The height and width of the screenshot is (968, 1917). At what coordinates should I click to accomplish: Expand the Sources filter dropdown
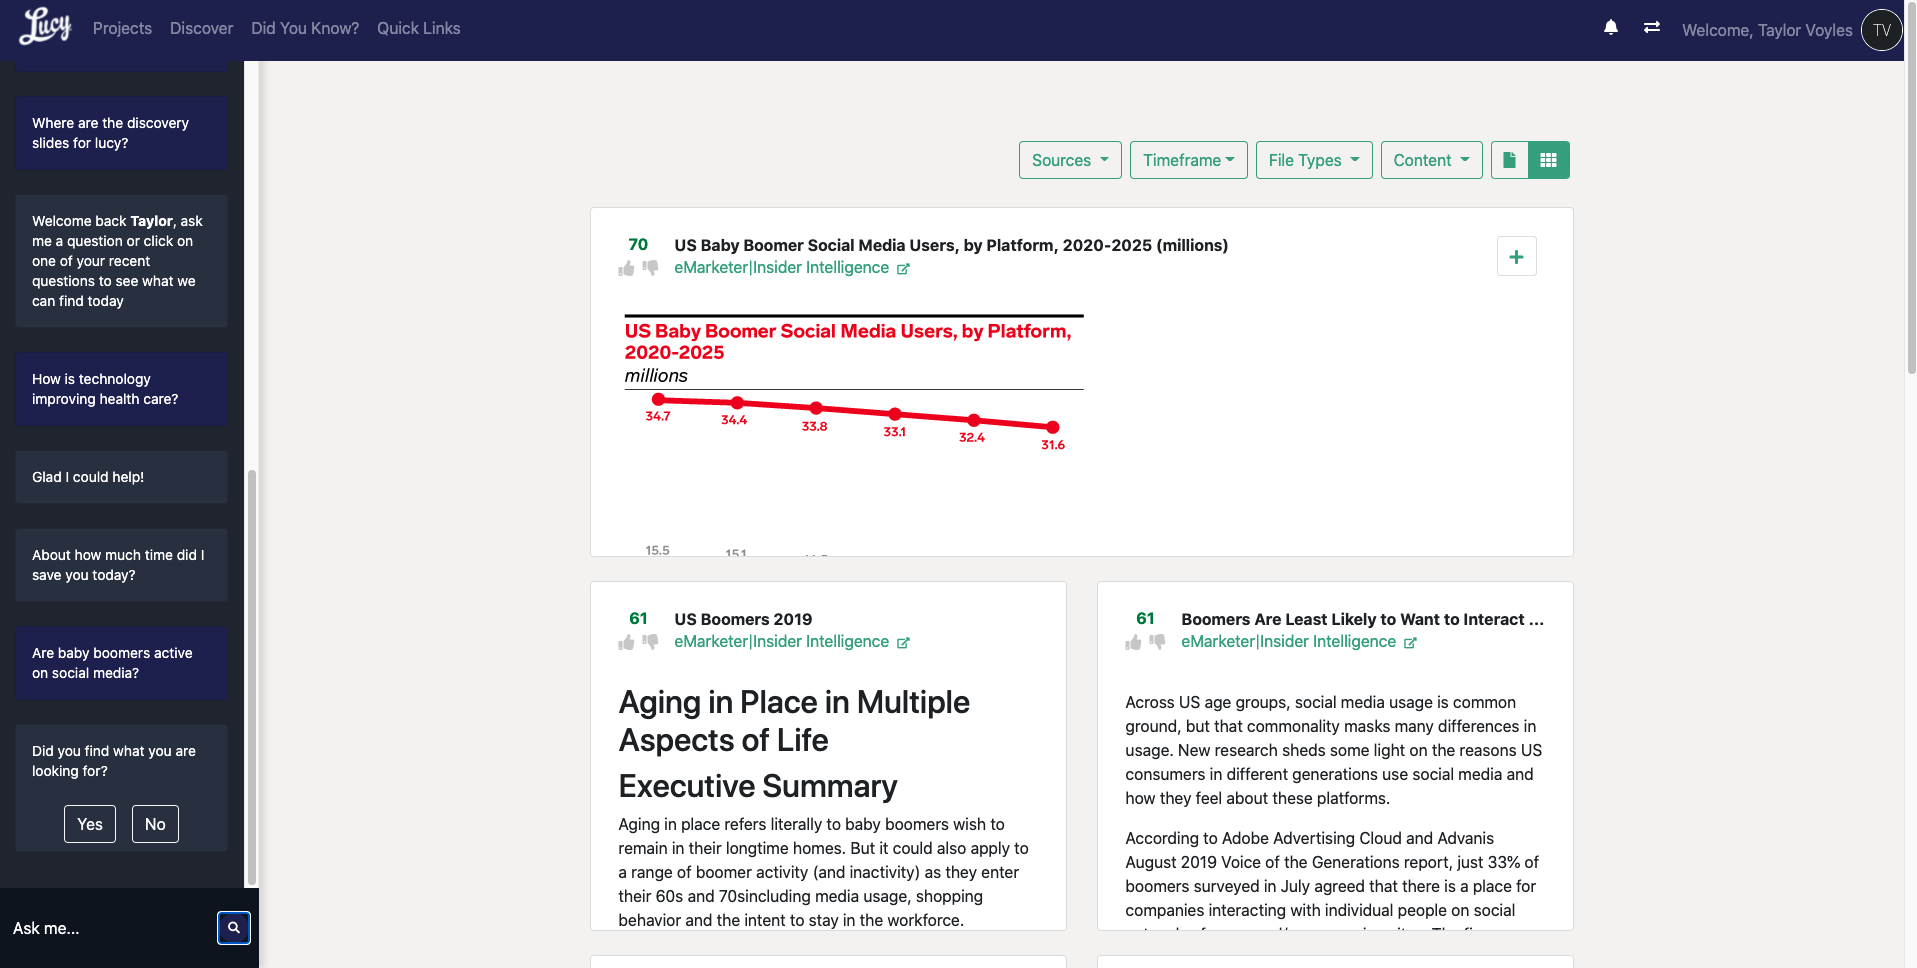point(1070,160)
